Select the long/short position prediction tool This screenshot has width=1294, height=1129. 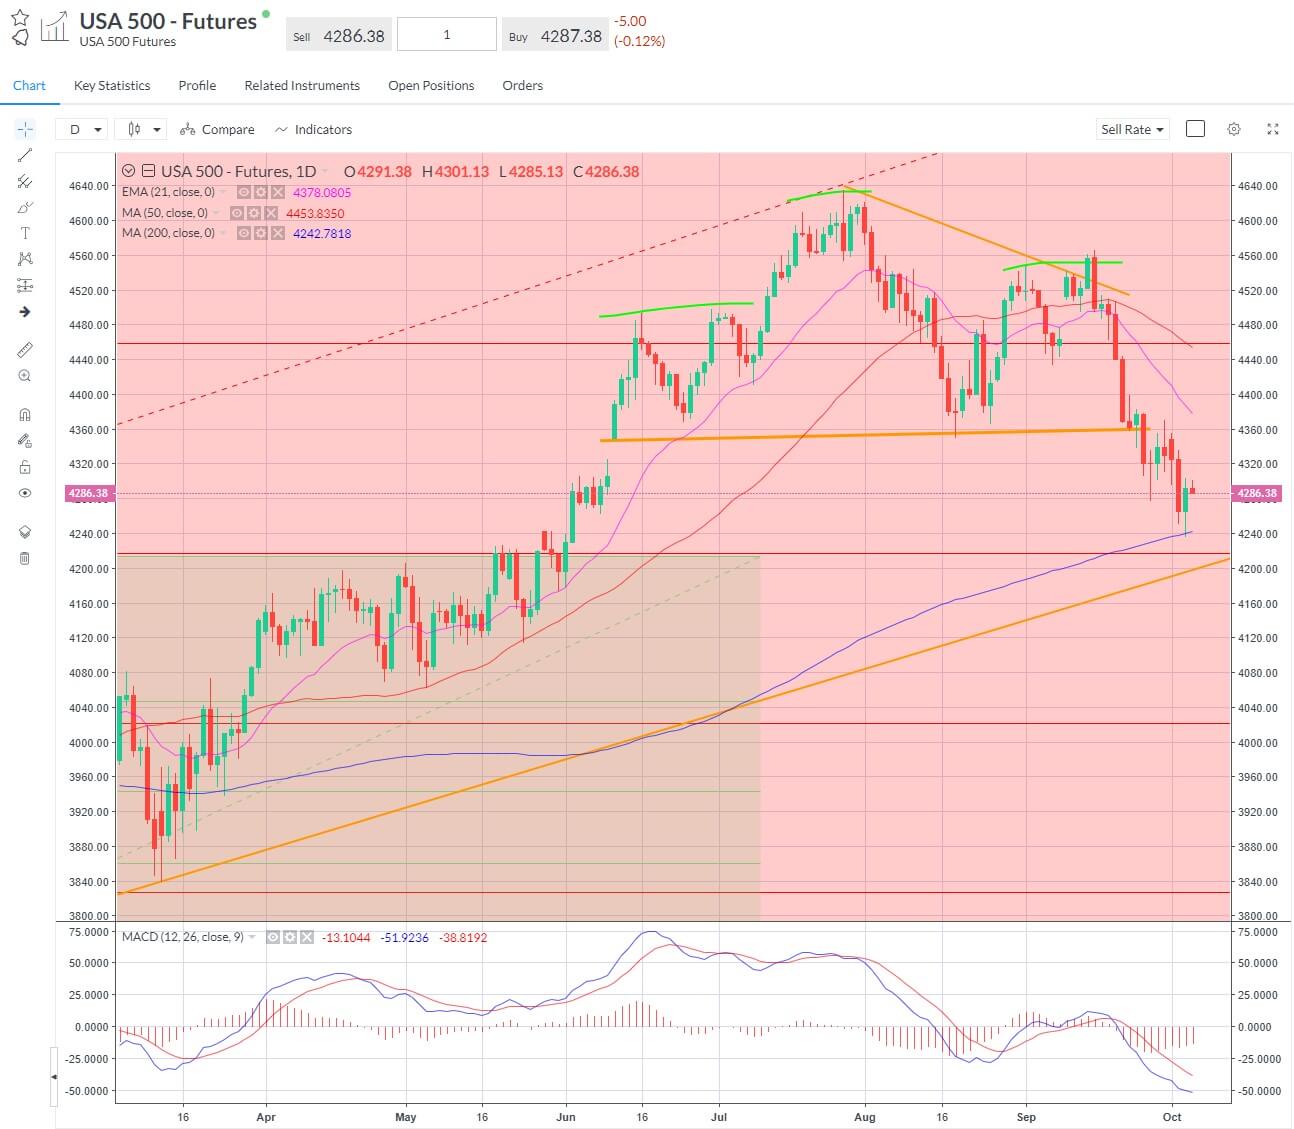pyautogui.click(x=25, y=286)
